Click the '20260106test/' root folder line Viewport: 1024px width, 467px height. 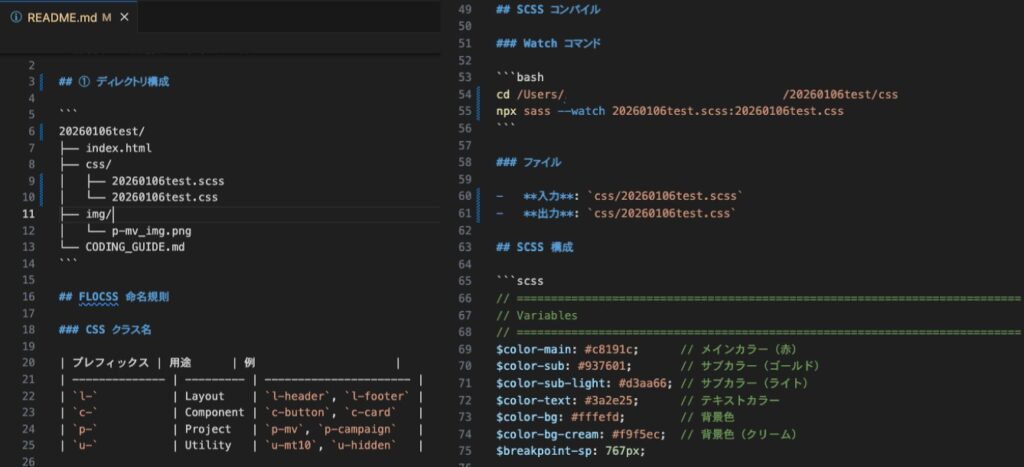(102, 131)
